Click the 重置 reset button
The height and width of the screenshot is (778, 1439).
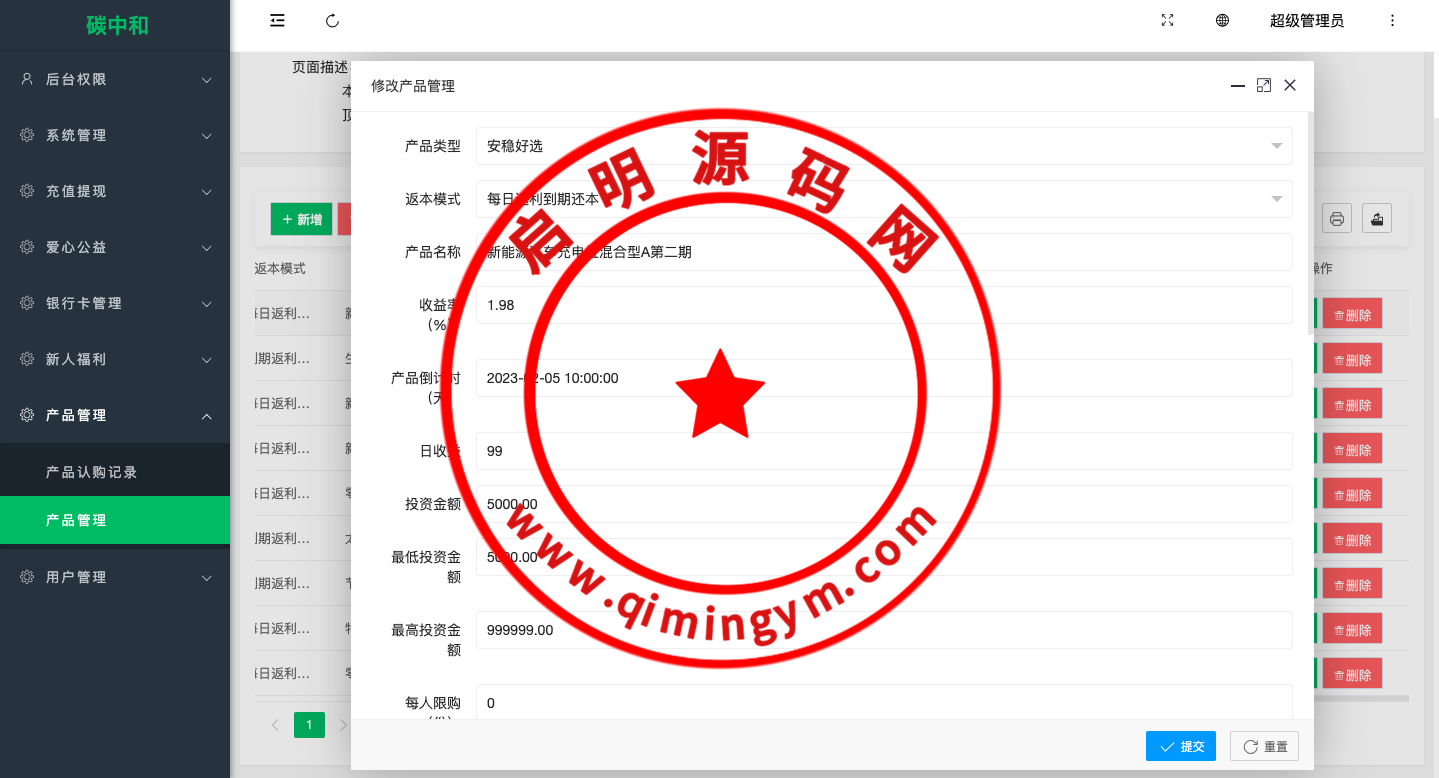[x=1264, y=746]
